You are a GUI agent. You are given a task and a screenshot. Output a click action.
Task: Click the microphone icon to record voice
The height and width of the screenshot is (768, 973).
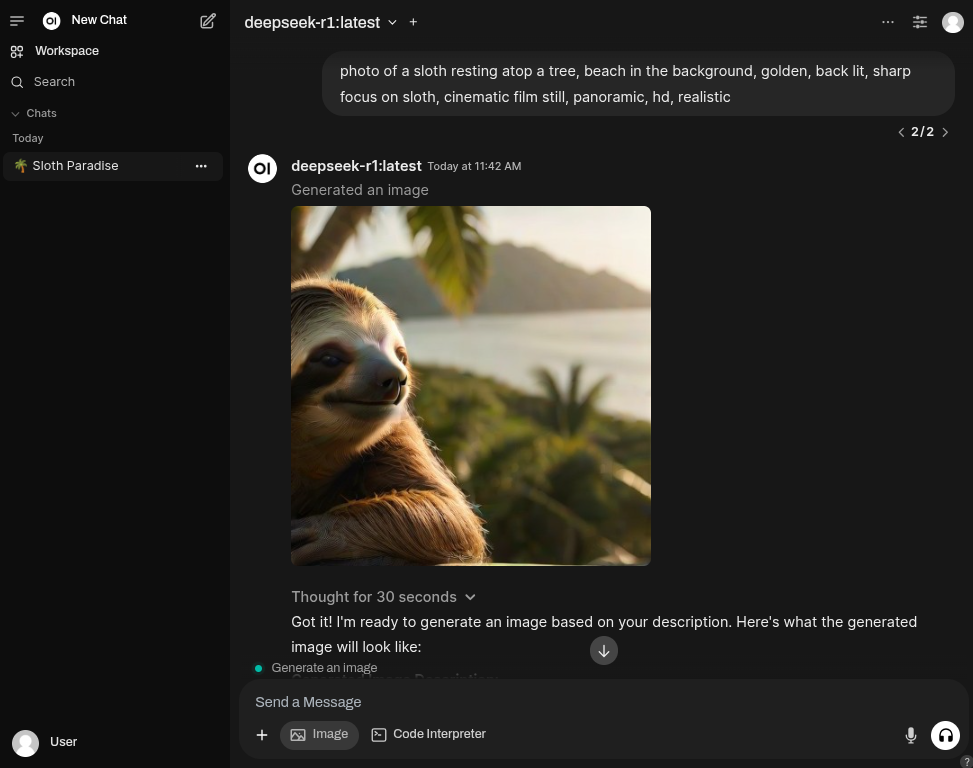911,735
